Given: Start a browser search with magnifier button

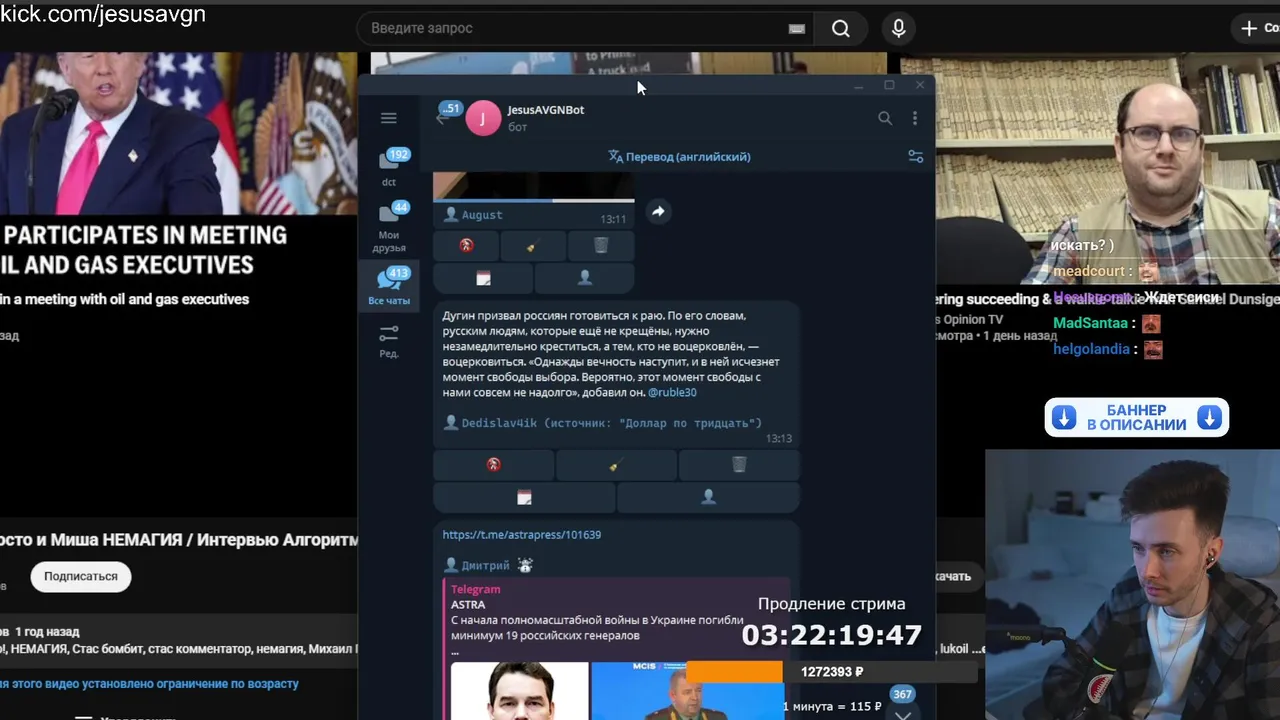Looking at the screenshot, I should [x=841, y=29].
